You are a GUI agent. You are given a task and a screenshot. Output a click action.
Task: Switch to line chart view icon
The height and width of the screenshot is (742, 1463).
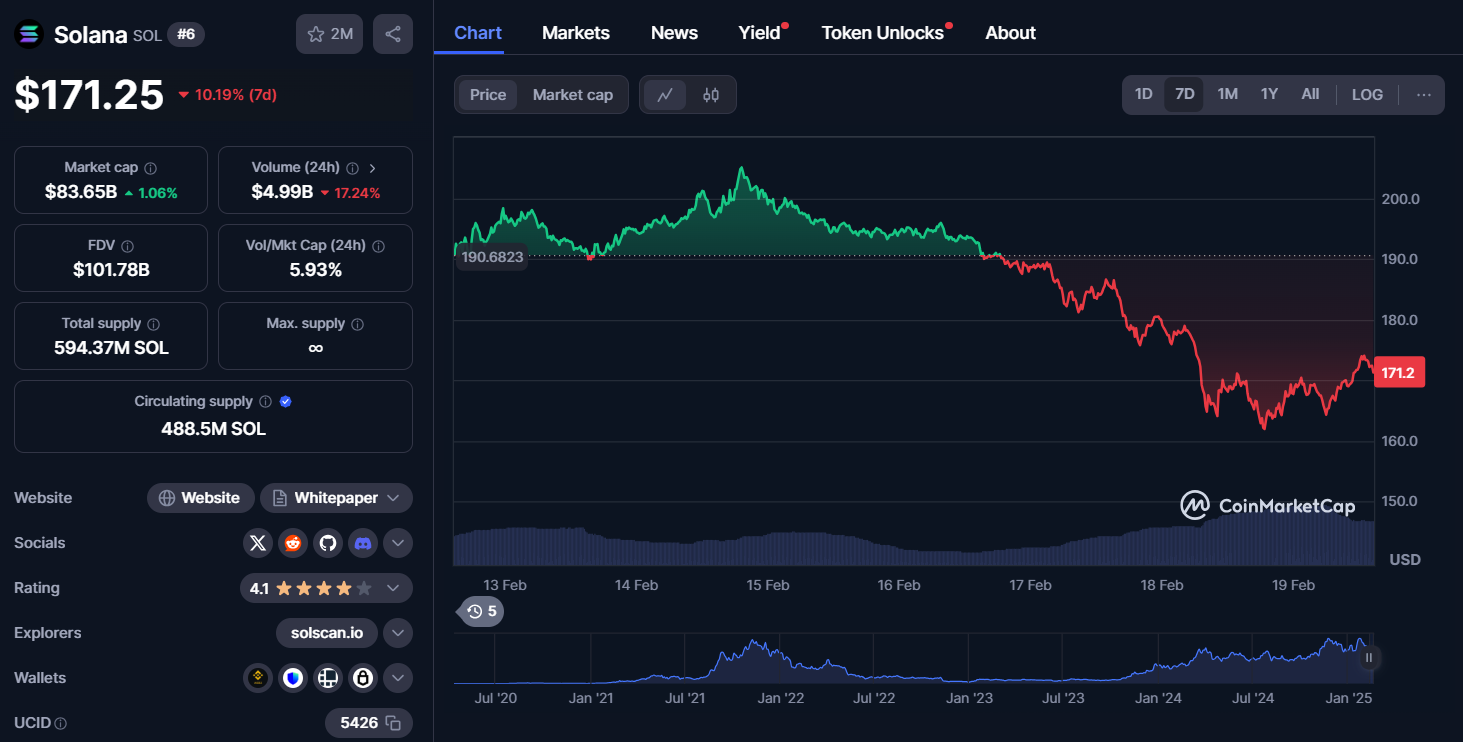[665, 95]
